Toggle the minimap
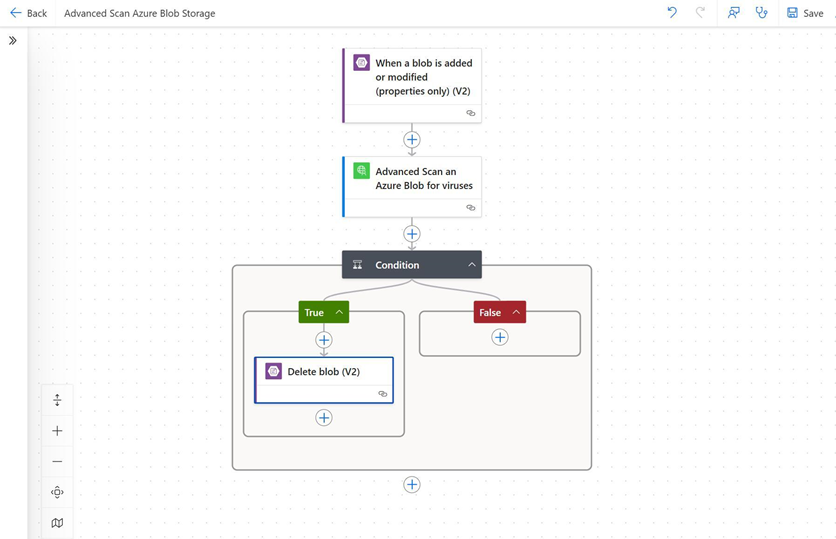Viewport: 836px width, 539px height. (57, 523)
